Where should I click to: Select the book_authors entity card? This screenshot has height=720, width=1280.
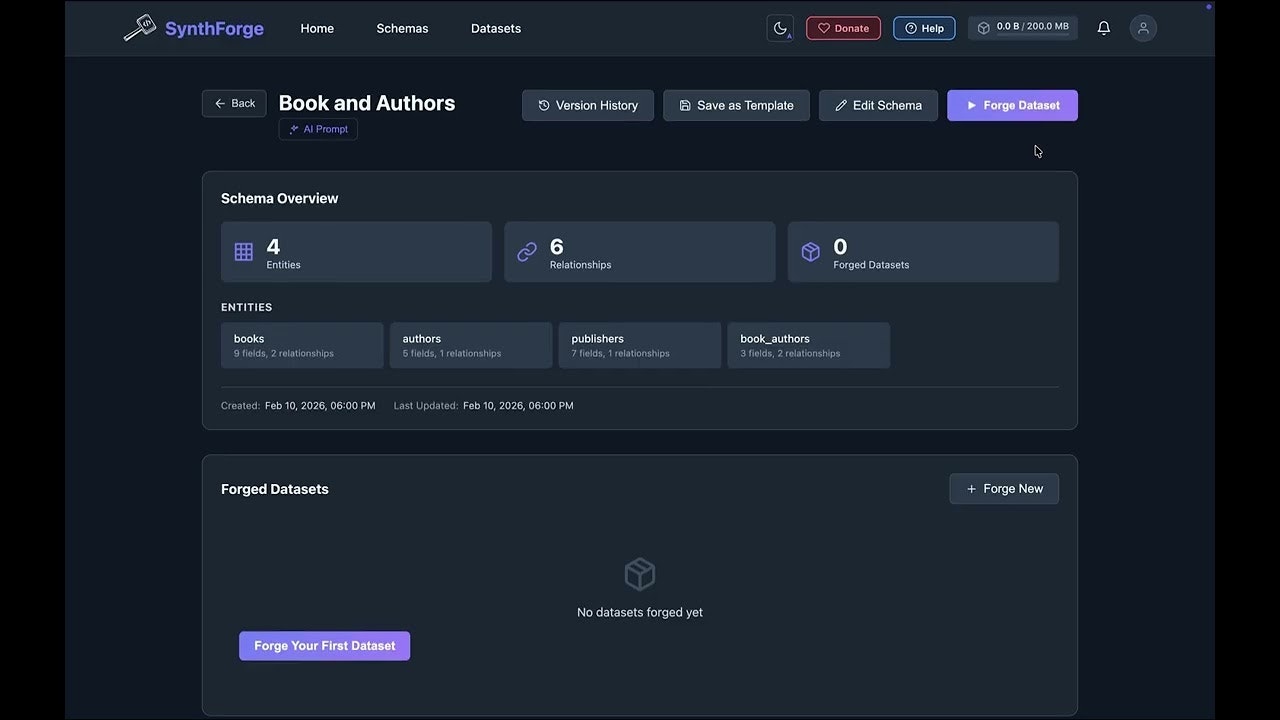click(808, 344)
